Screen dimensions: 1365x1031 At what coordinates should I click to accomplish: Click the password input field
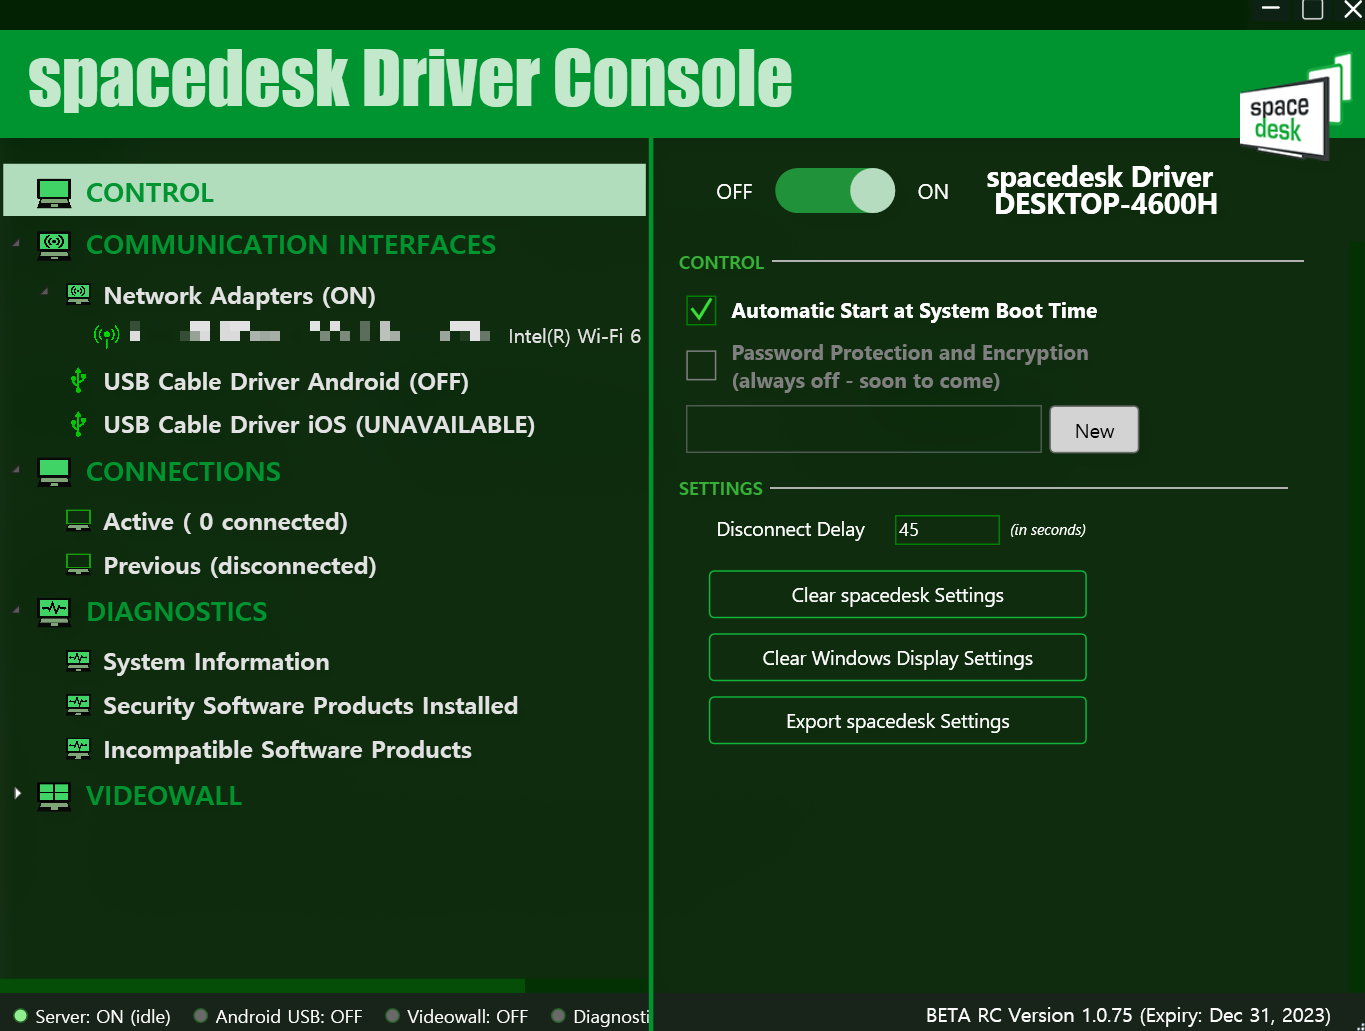pos(864,429)
